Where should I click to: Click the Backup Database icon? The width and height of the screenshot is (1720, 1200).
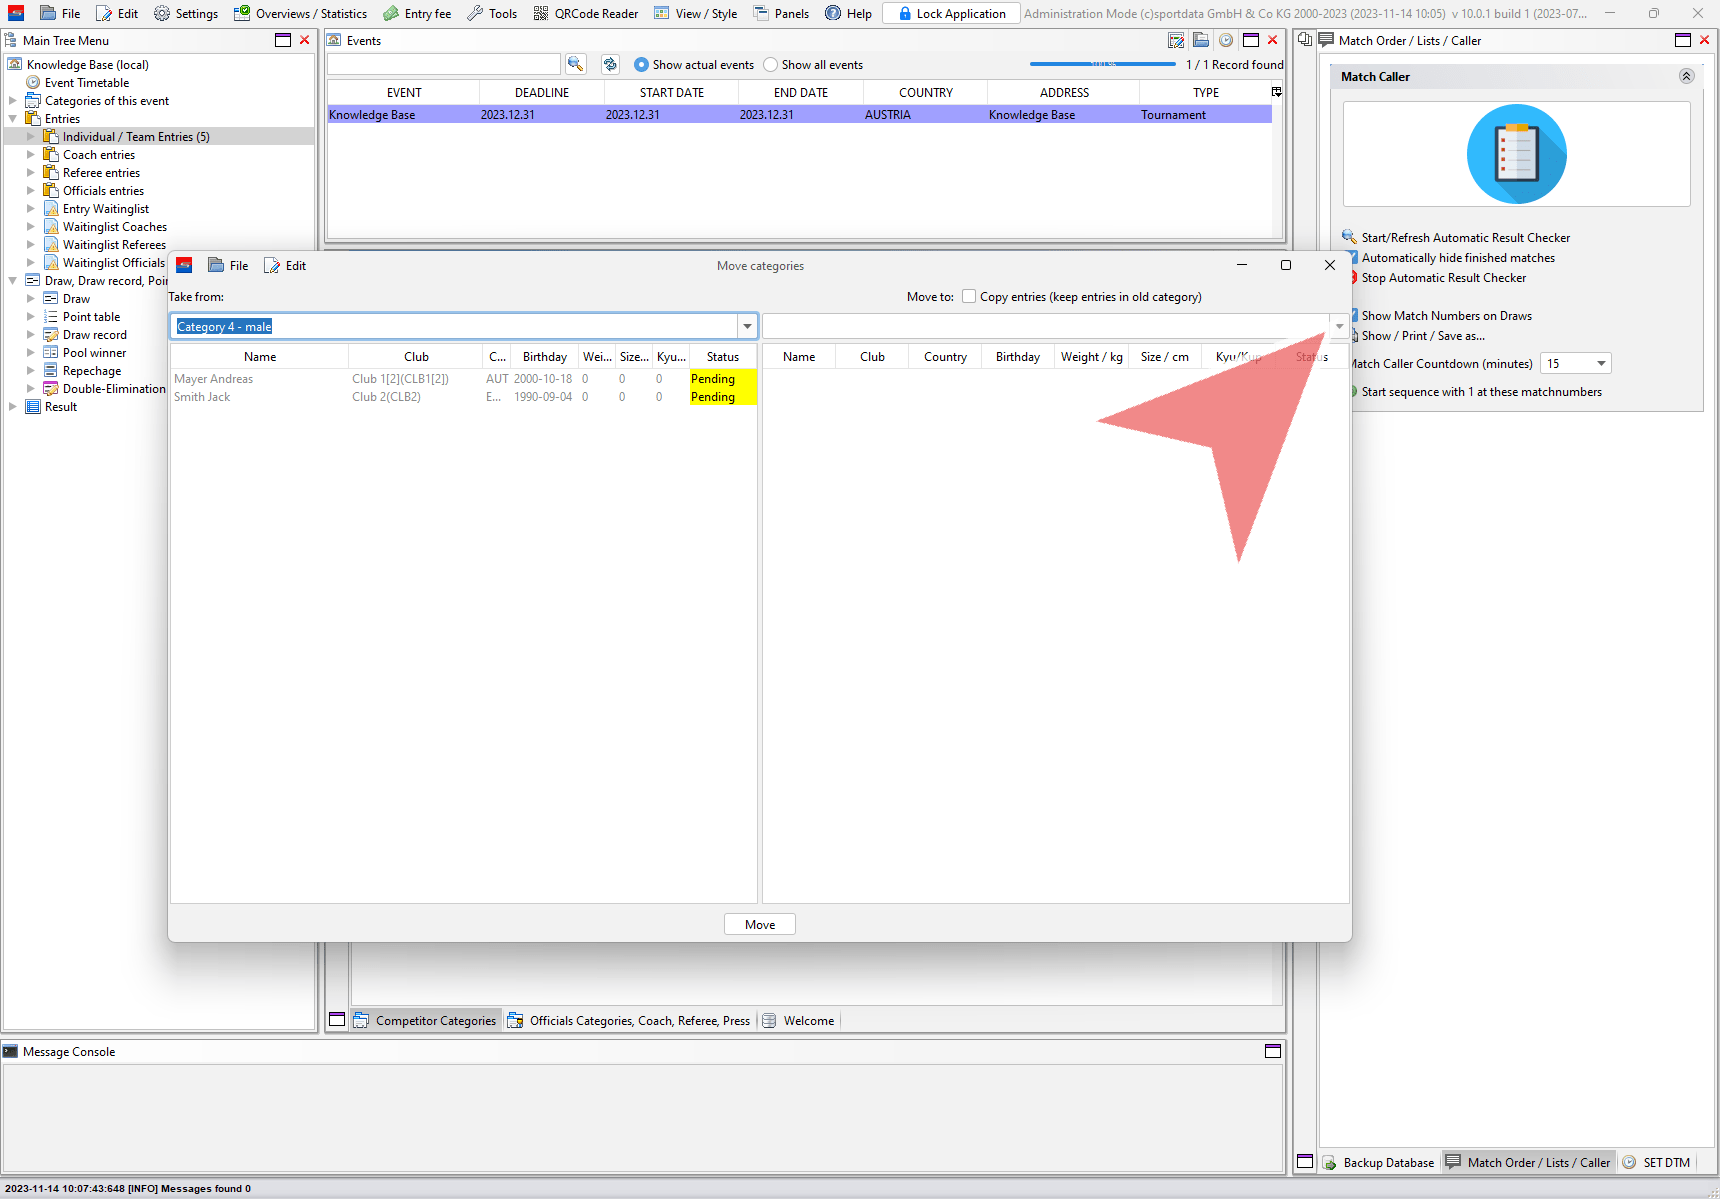[x=1330, y=1162]
